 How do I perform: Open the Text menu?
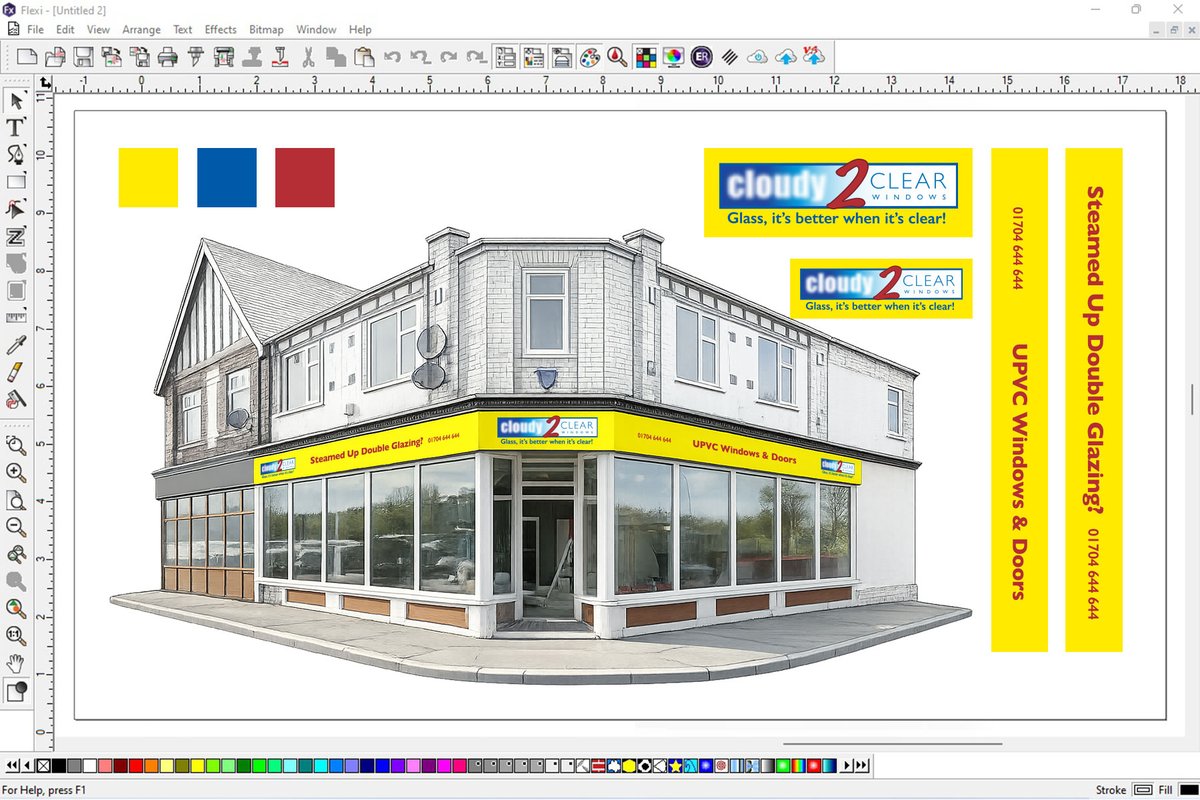click(183, 30)
